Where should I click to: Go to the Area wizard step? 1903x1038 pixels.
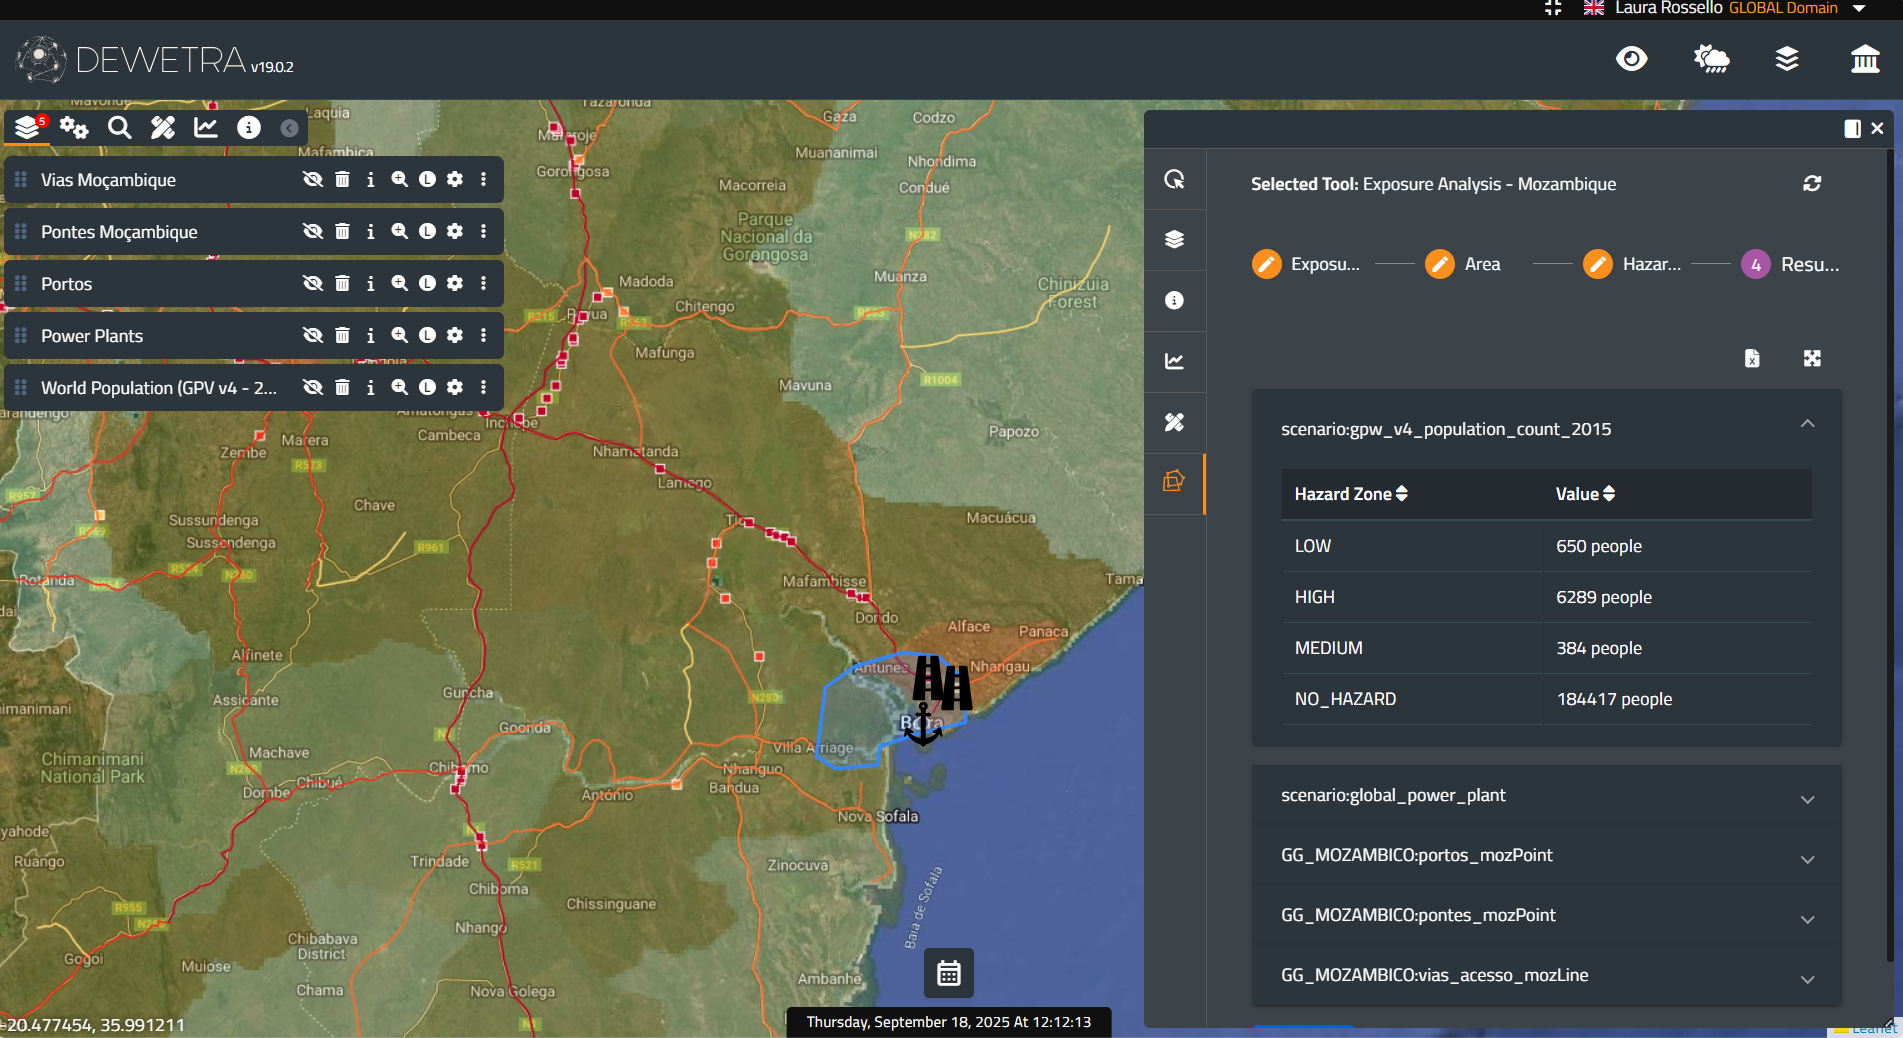(1440, 265)
